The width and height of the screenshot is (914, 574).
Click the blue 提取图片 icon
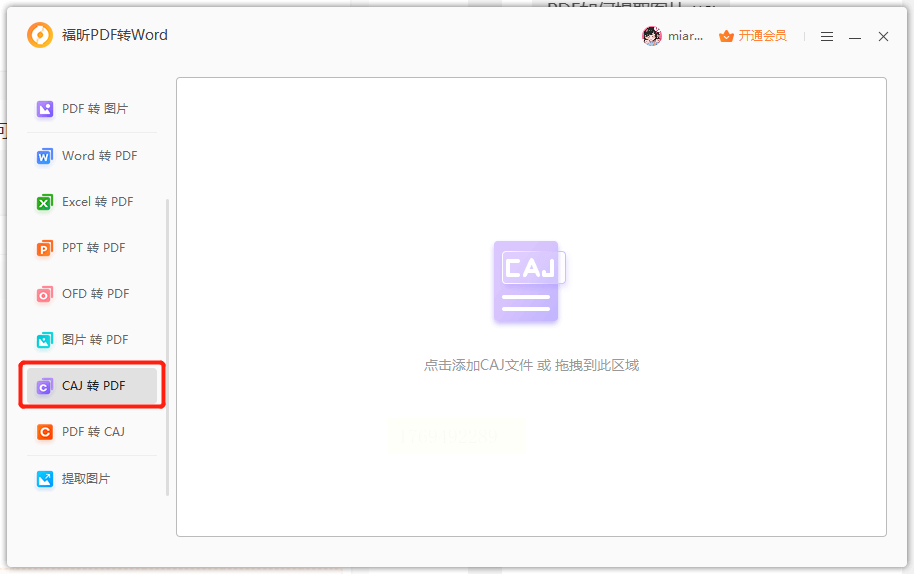44,479
